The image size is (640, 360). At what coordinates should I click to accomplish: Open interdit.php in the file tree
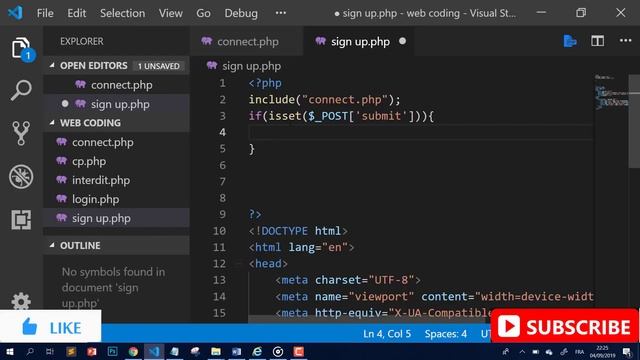[x=116, y=180]
